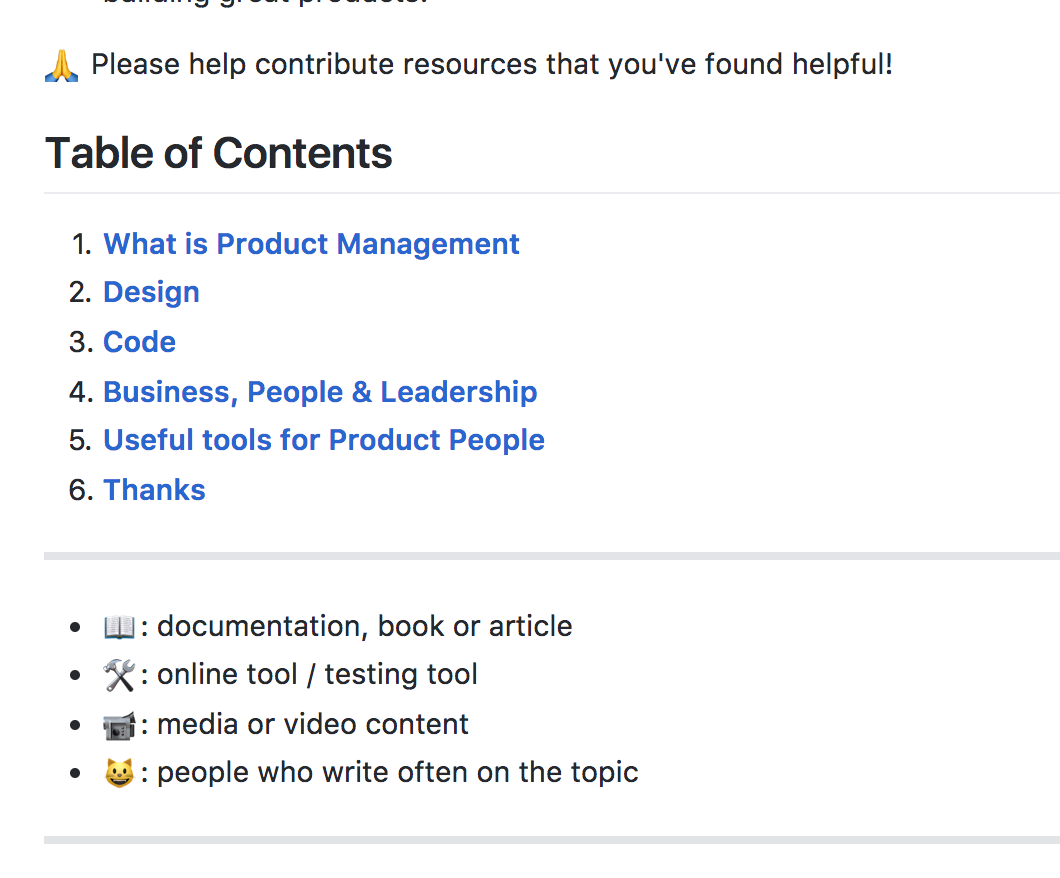Select the icon next to 'media or video content'

tap(118, 723)
